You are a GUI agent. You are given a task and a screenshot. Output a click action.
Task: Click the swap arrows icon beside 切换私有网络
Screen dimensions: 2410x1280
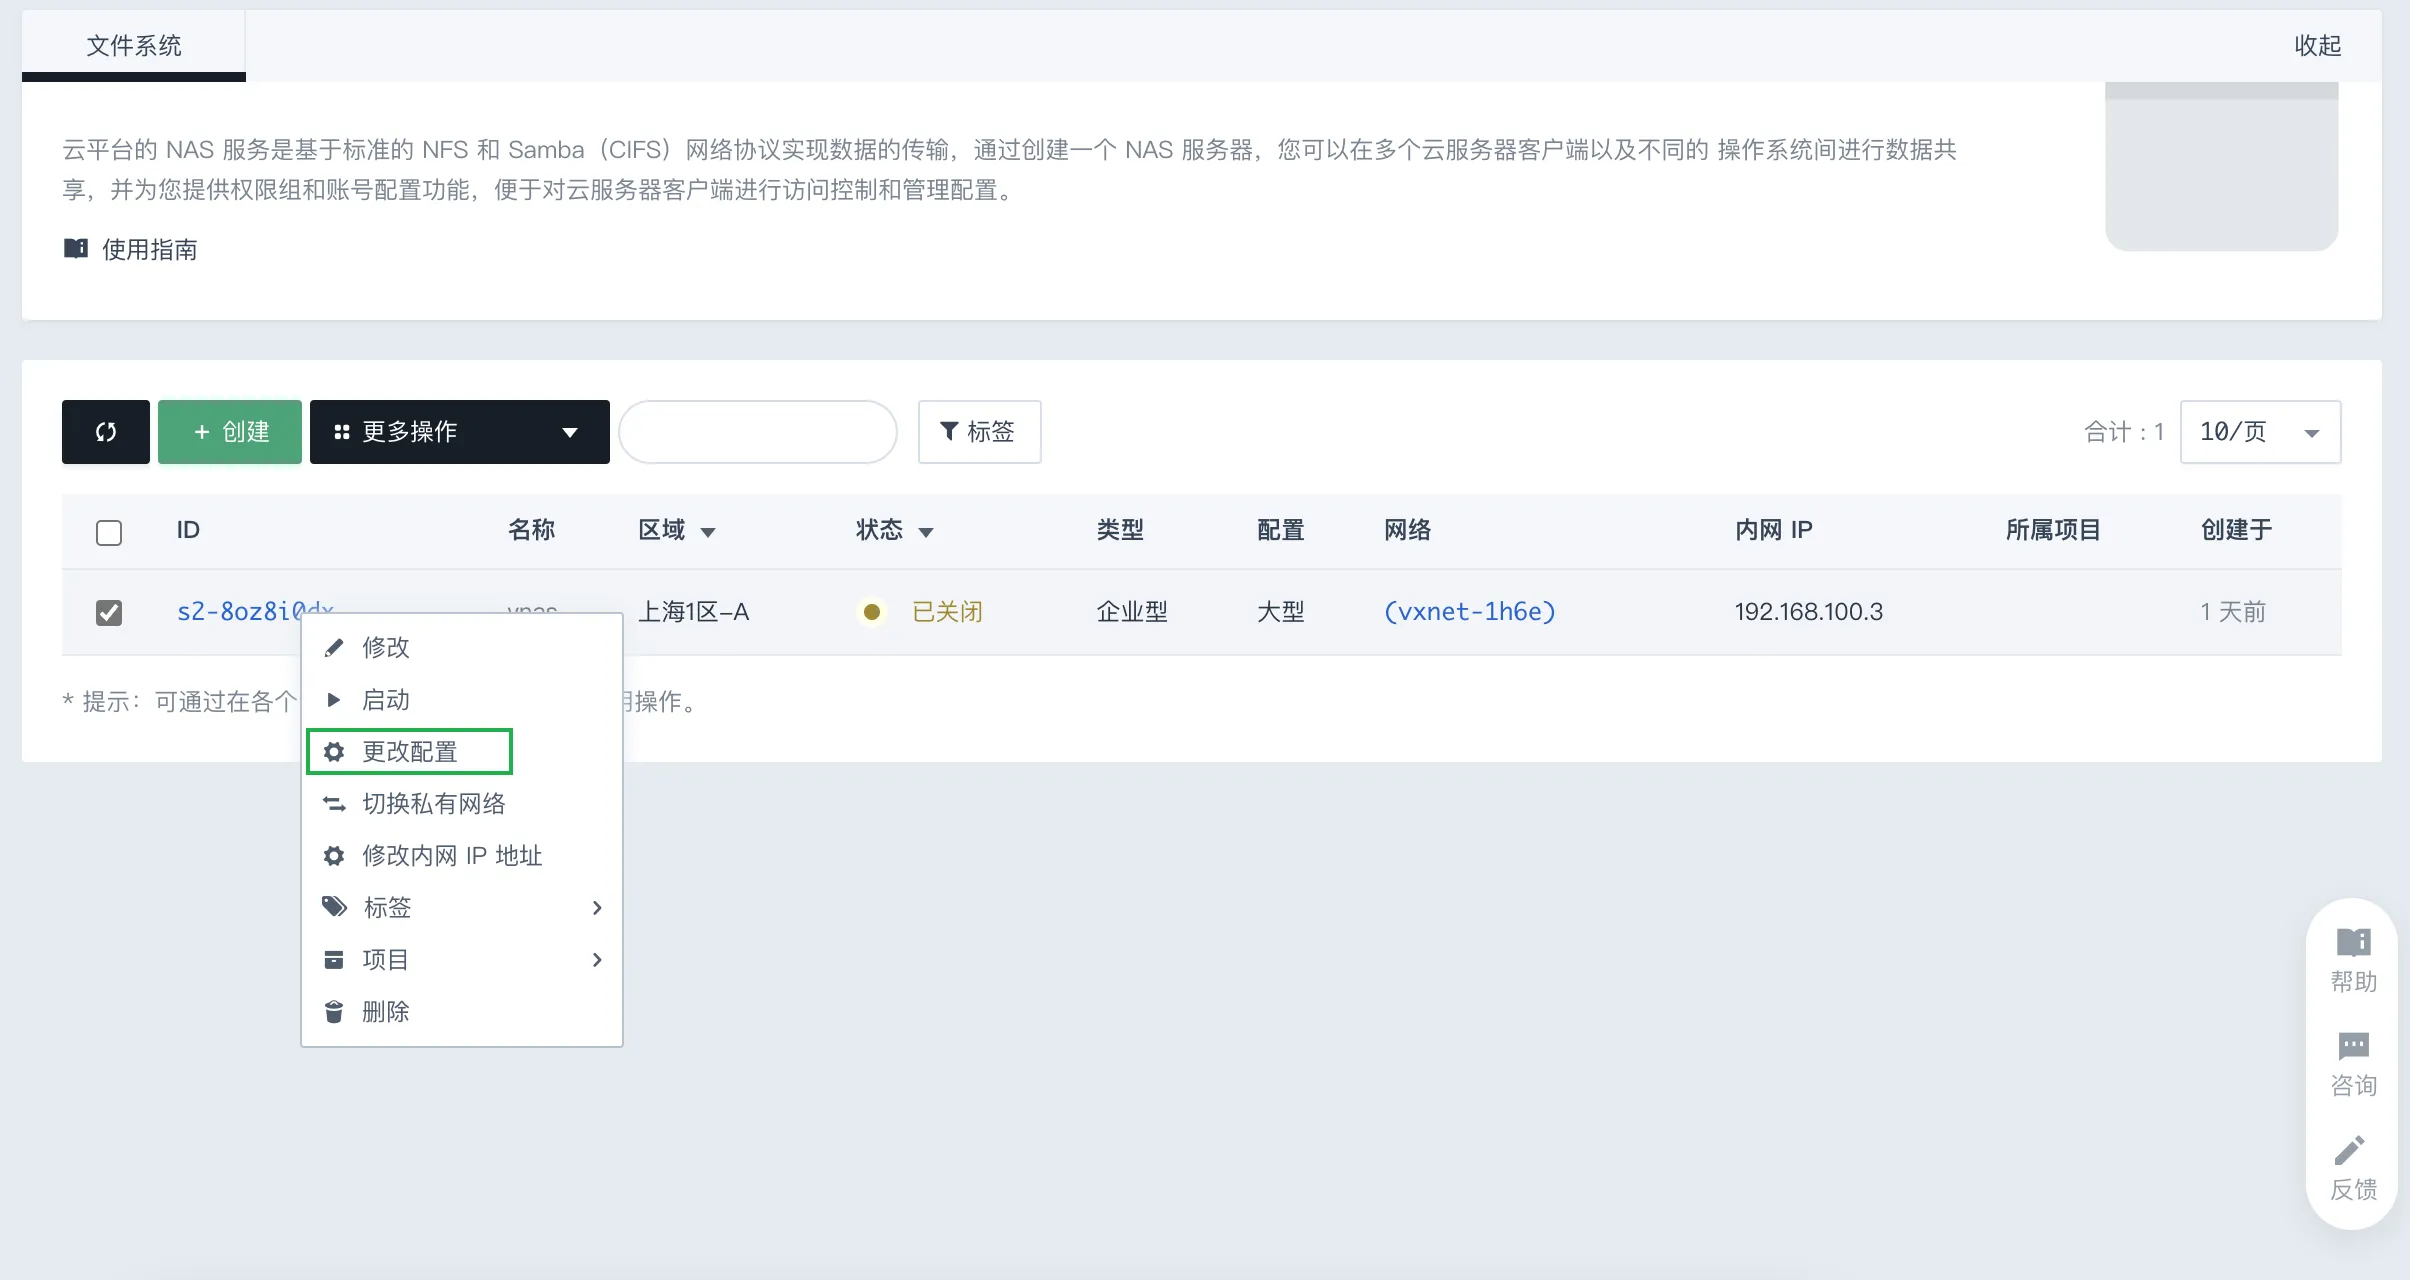(334, 803)
